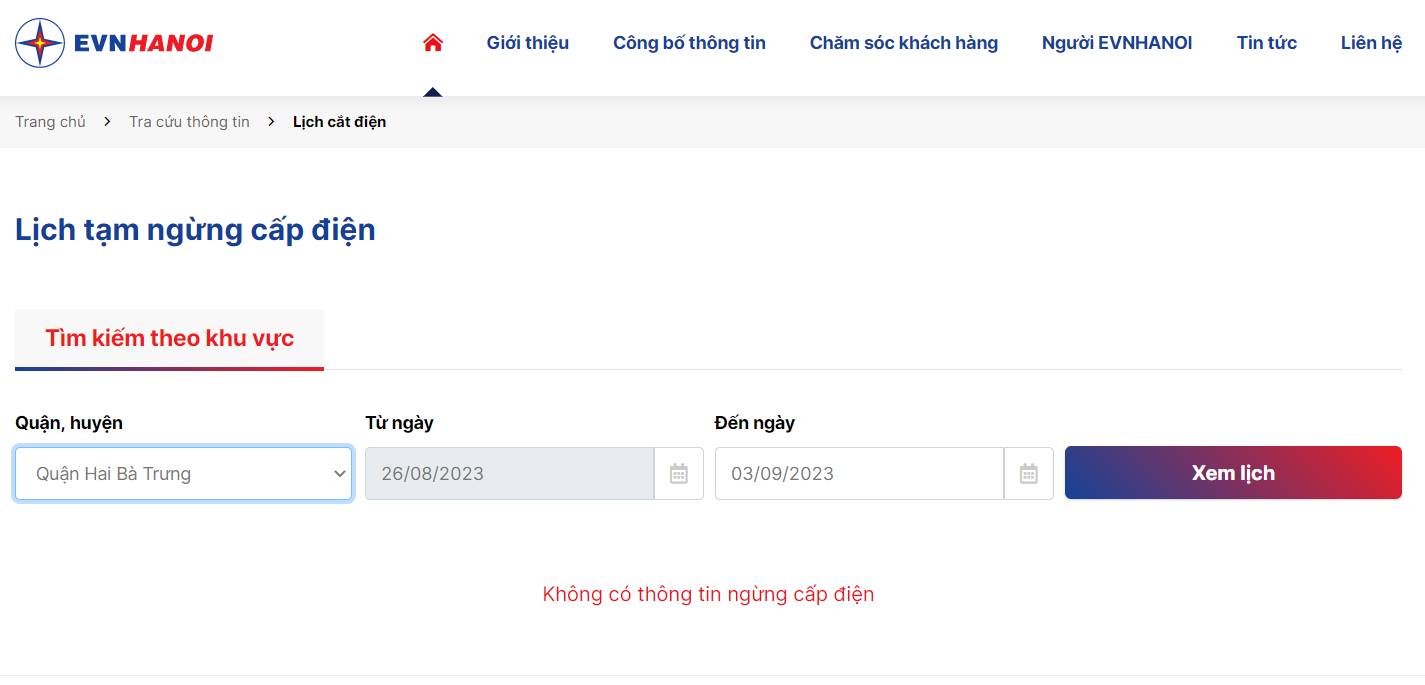The height and width of the screenshot is (685, 1425).
Task: Follow the Trang chủ breadcrumb link
Action: point(50,122)
